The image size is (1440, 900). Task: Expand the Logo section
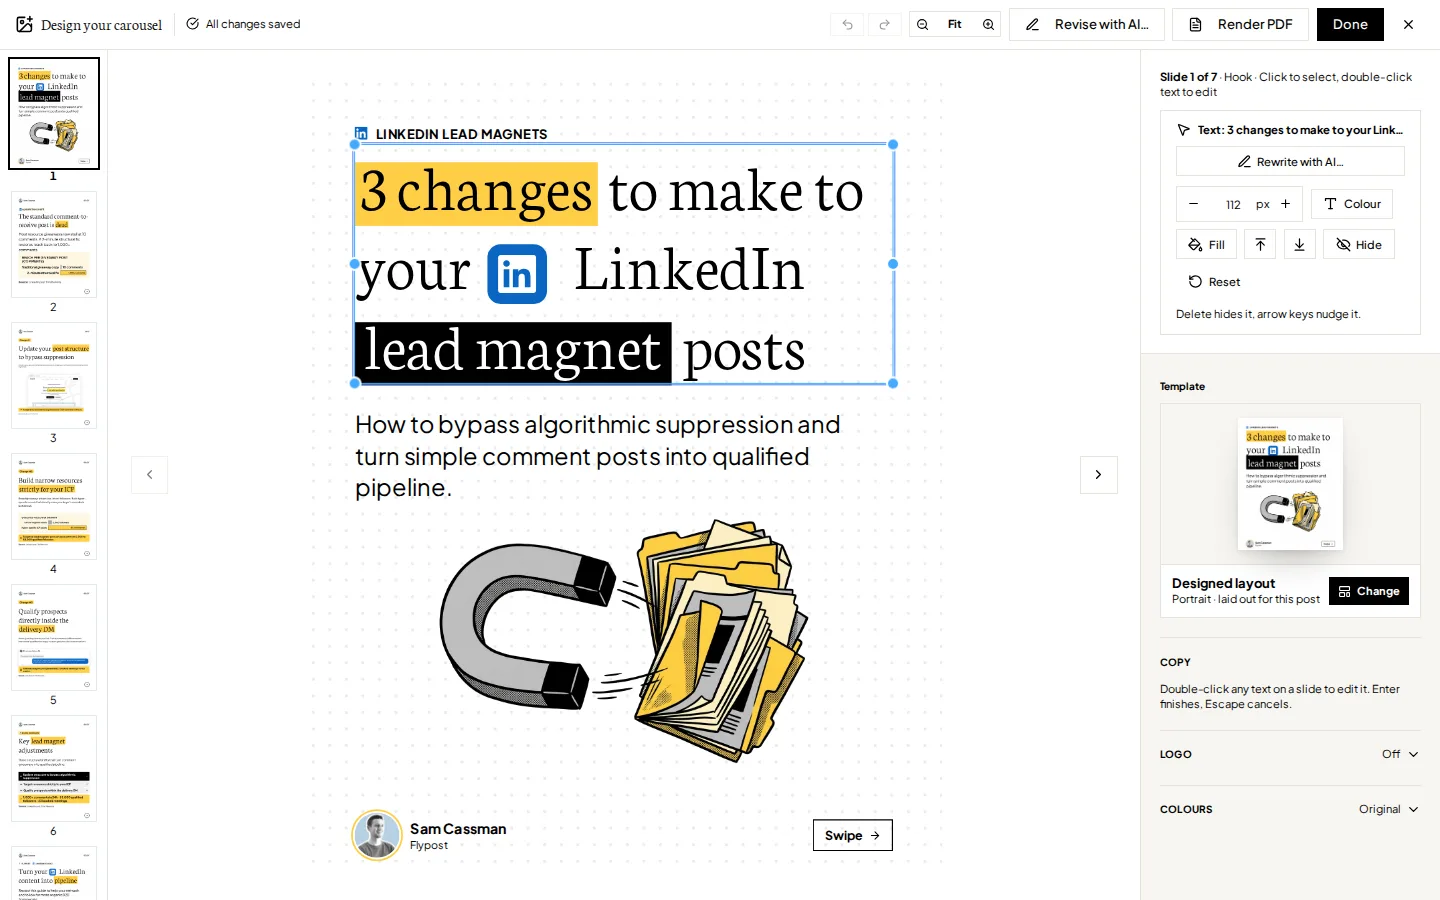1290,754
